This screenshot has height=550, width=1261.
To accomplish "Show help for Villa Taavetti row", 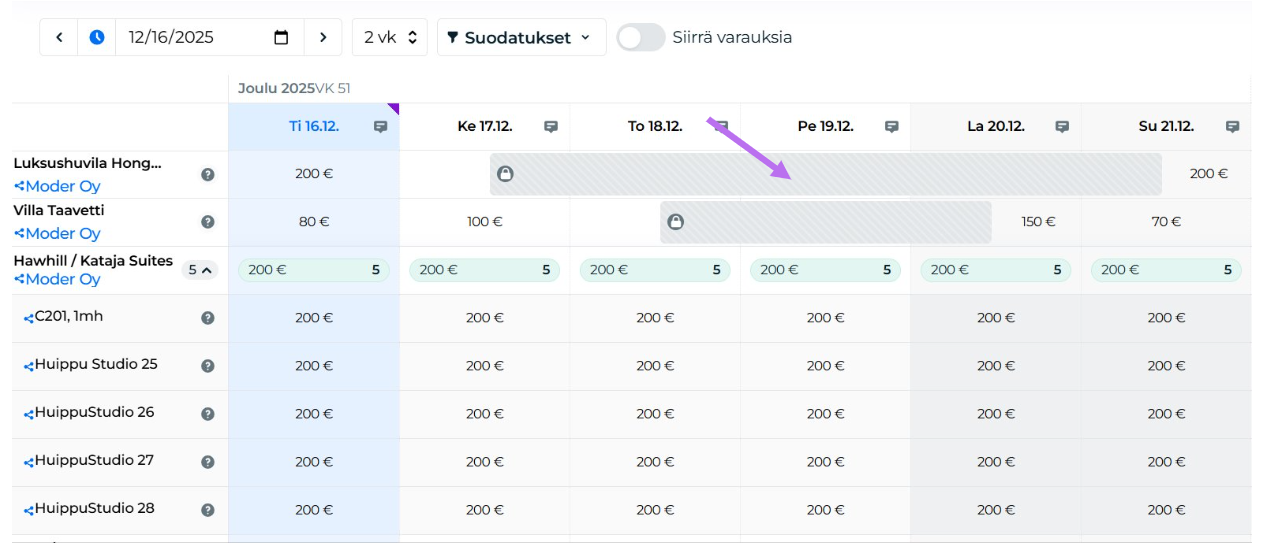I will (x=208, y=222).
